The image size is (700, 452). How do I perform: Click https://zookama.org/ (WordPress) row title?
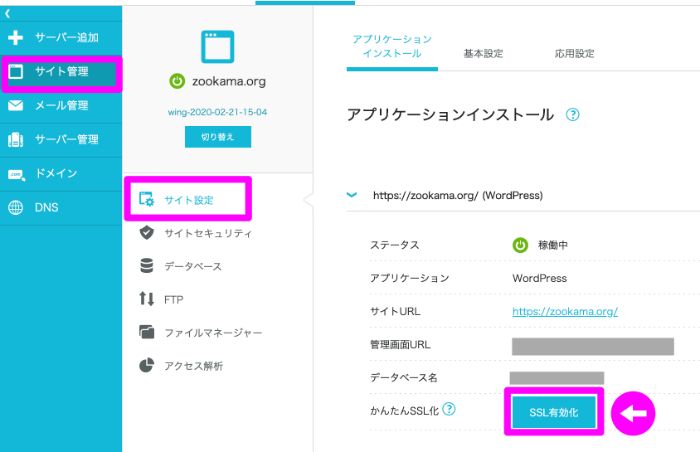458,195
